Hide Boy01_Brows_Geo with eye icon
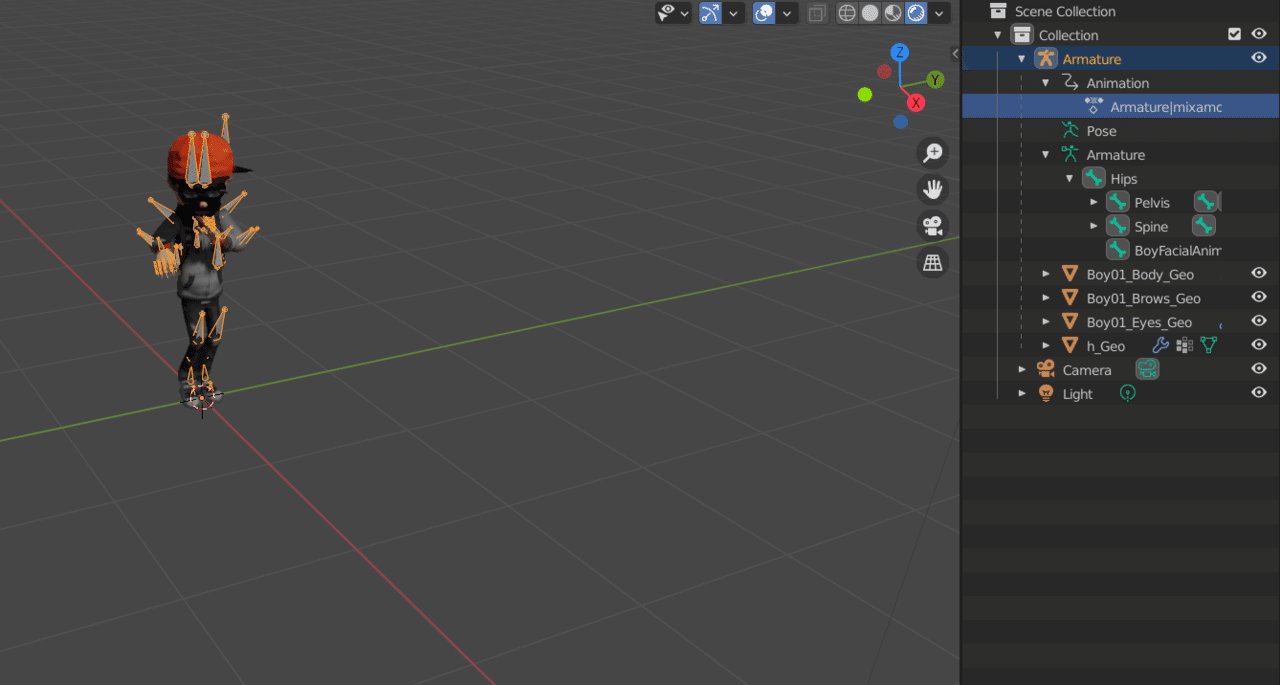The image size is (1280, 685). click(1259, 297)
